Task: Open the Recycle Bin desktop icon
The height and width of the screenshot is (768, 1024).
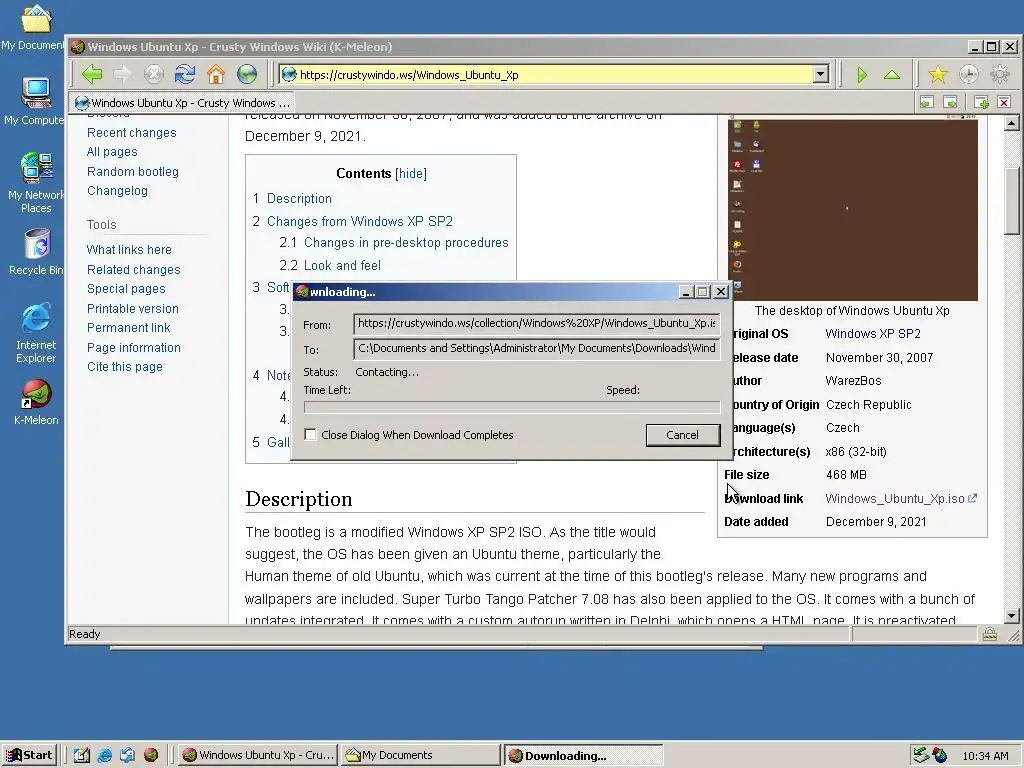Action: pos(37,251)
